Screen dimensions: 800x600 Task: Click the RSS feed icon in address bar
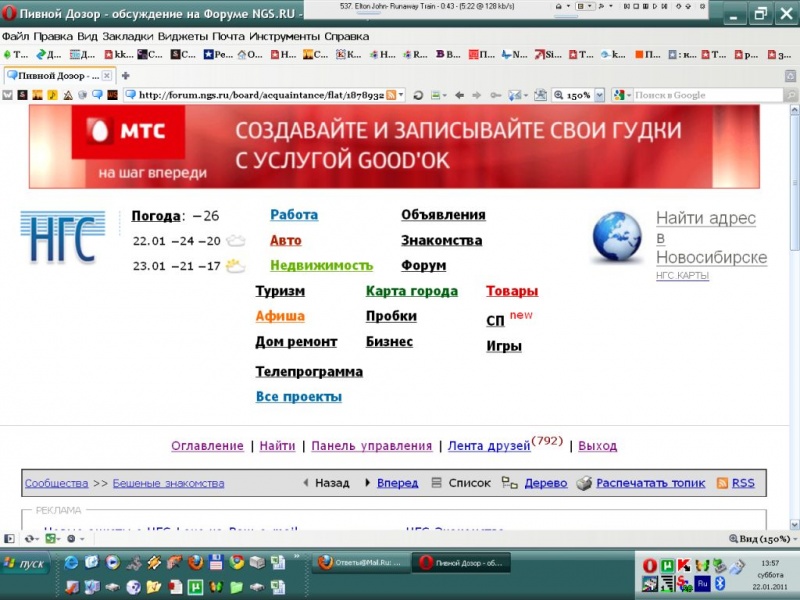392,95
